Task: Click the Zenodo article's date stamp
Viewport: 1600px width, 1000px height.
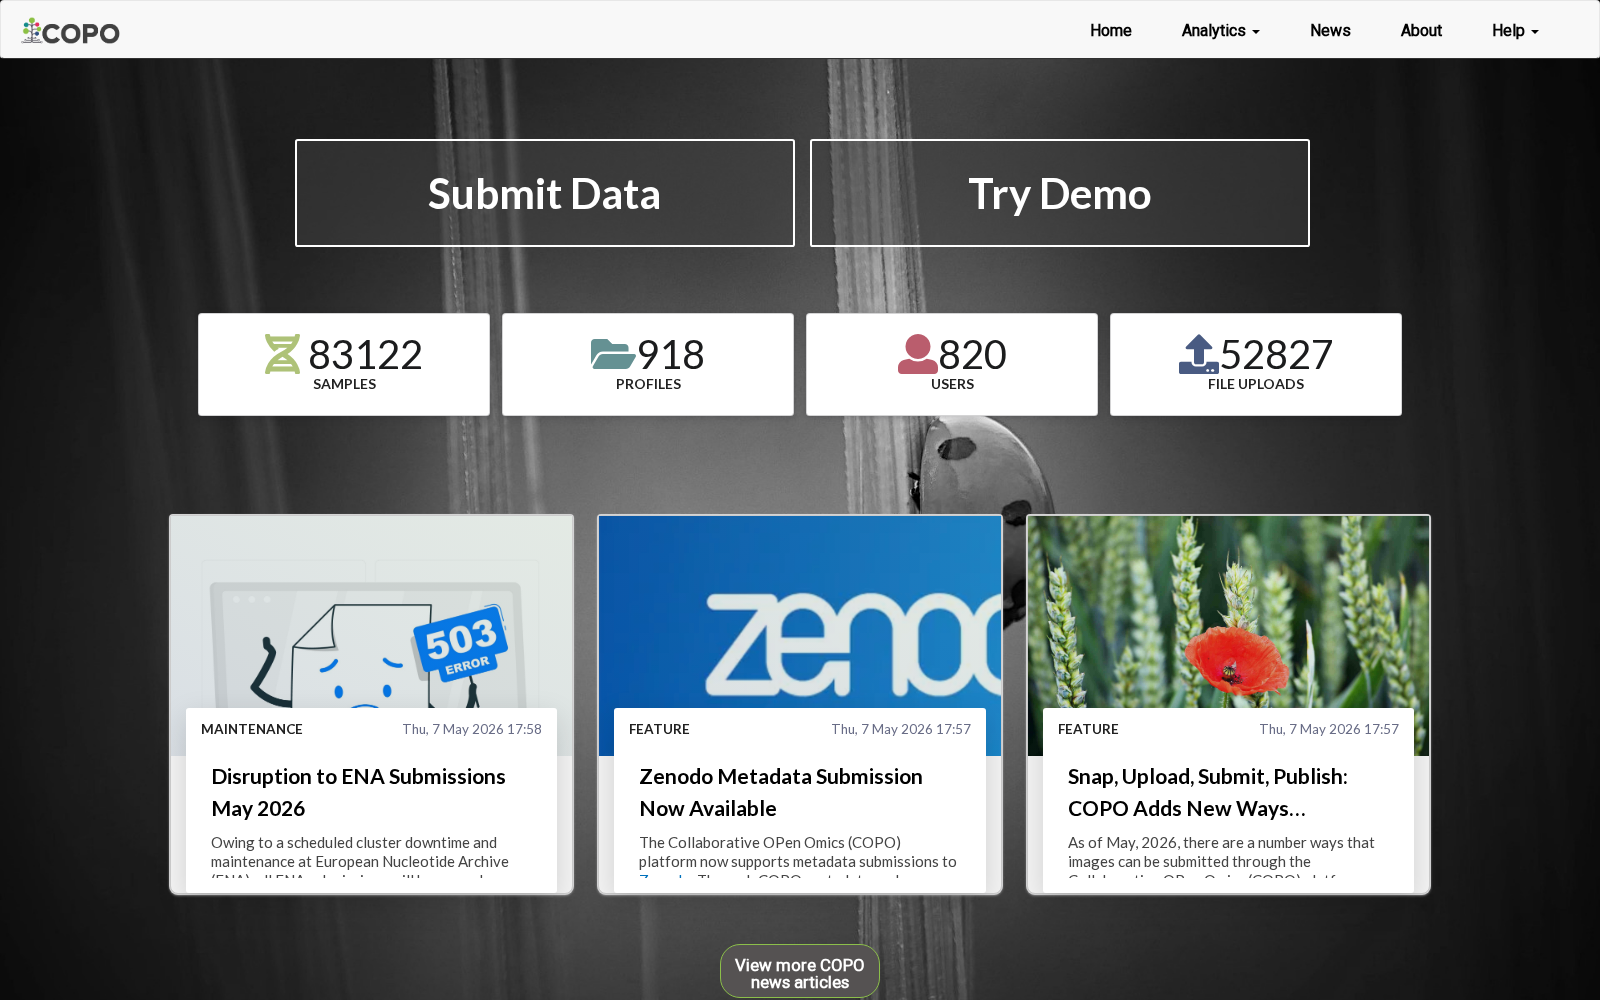Action: click(x=901, y=729)
